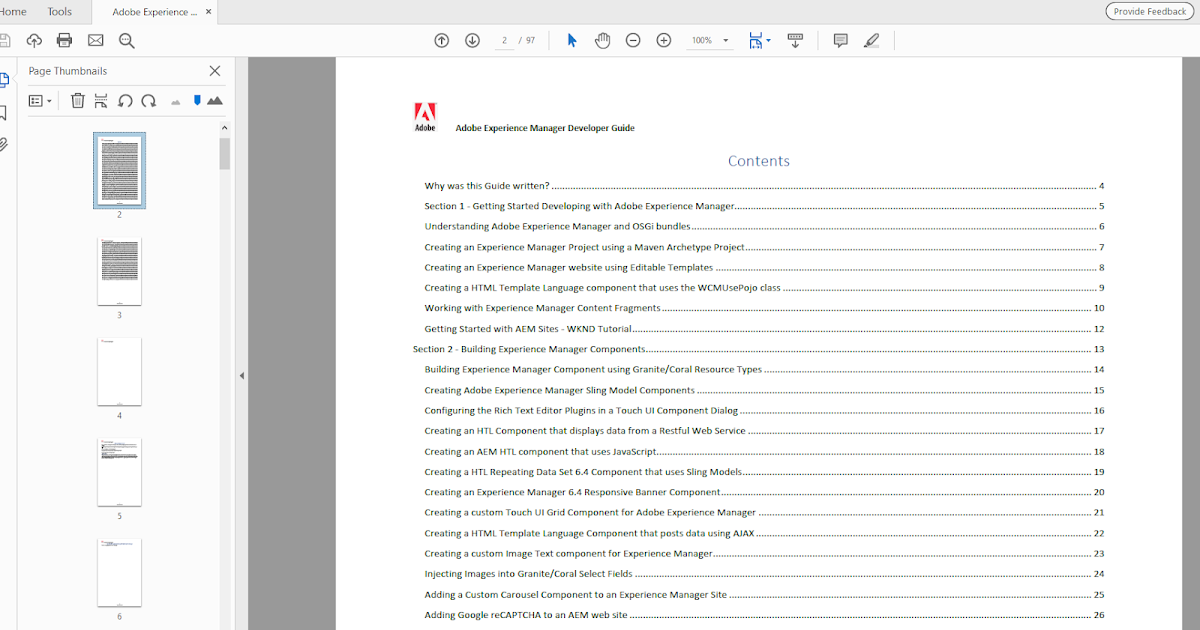Print the document

pos(64,40)
